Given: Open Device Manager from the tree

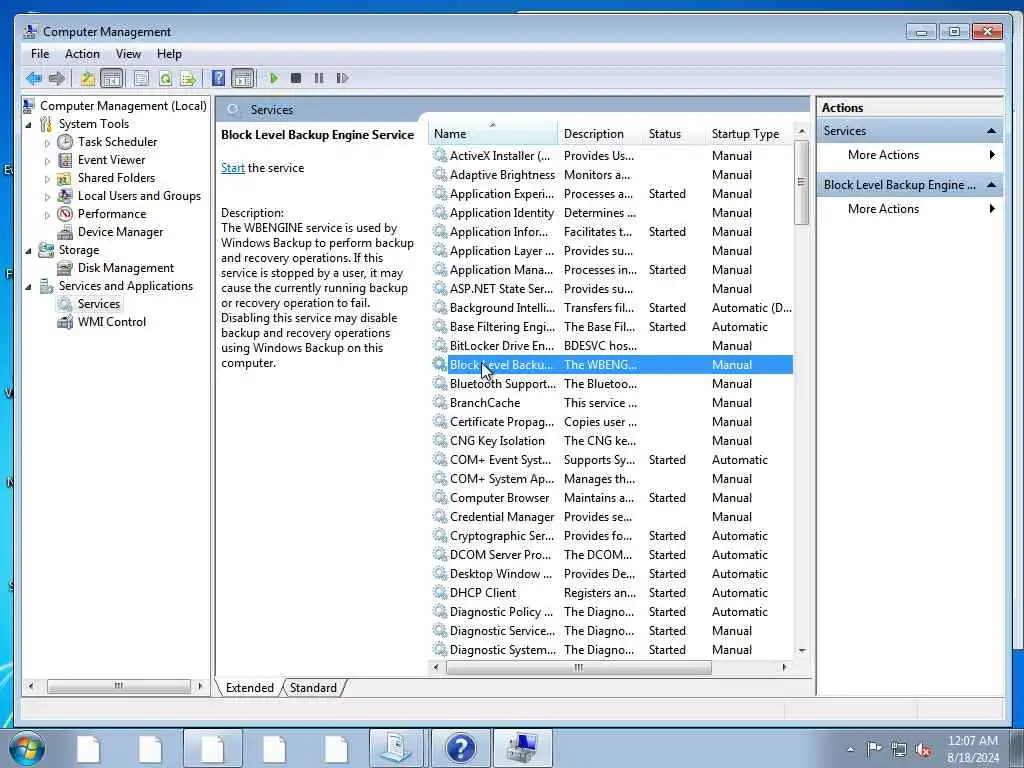Looking at the screenshot, I should (x=120, y=232).
